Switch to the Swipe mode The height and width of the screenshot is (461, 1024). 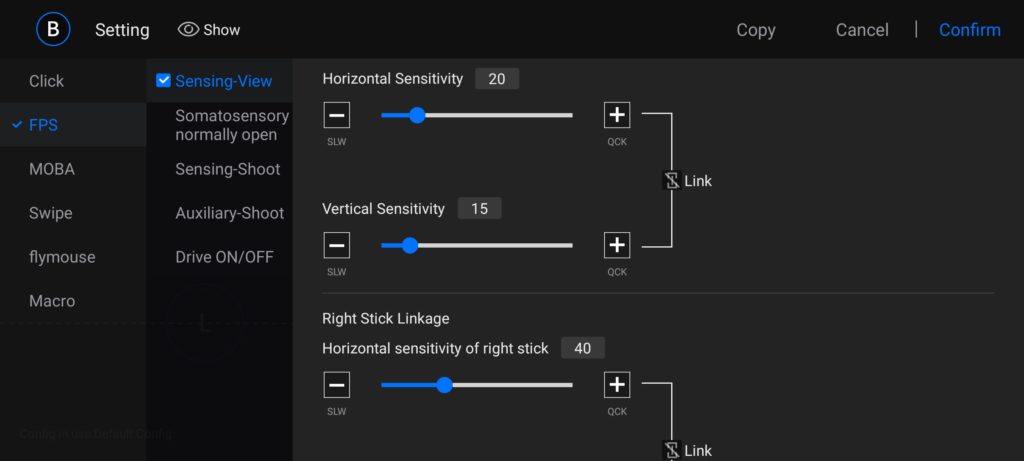[x=51, y=213]
